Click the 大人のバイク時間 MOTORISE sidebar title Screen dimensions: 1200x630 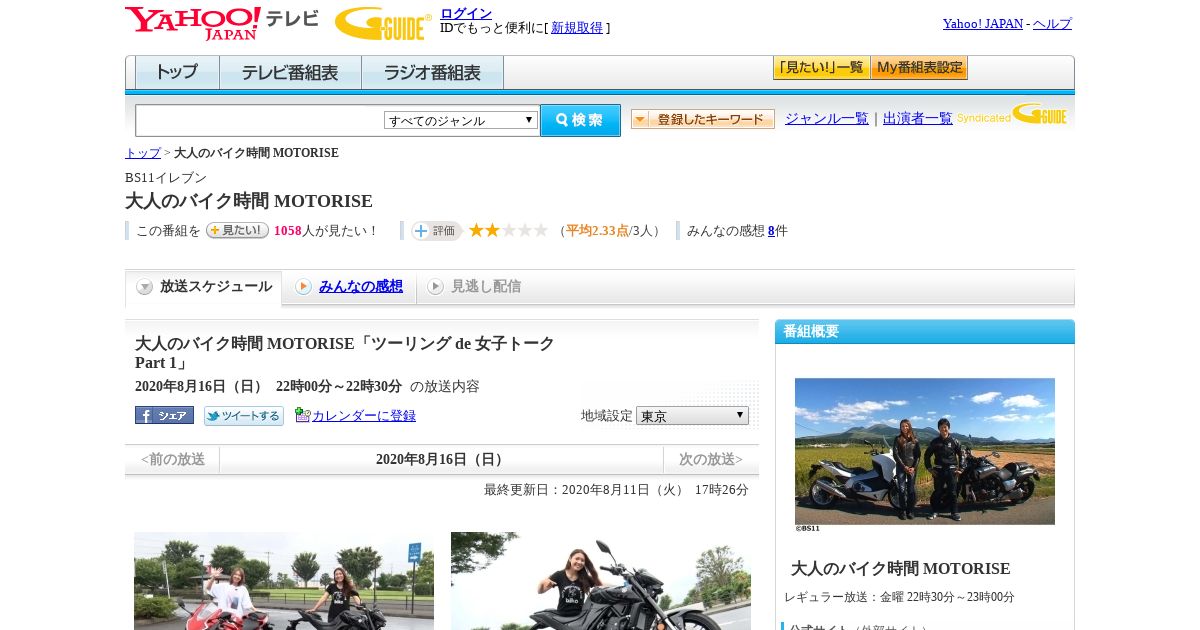[901, 569]
